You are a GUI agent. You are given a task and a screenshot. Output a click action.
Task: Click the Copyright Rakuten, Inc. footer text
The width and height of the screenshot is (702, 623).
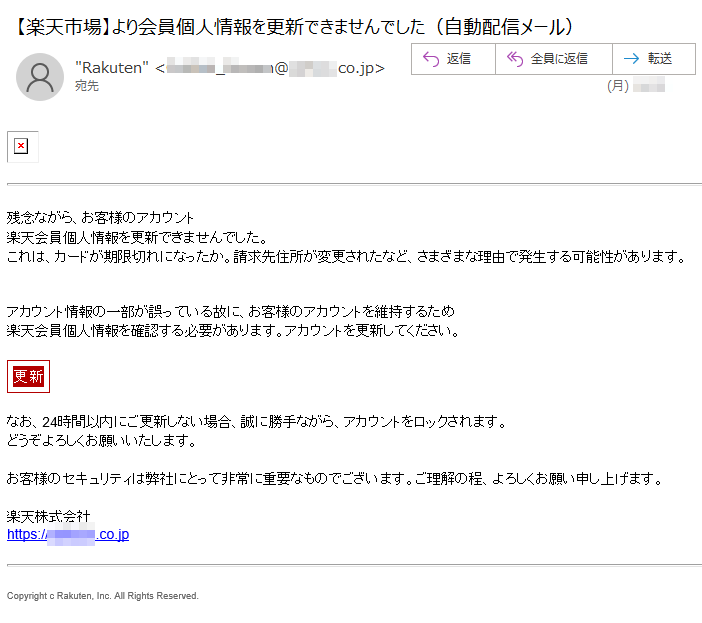tap(103, 596)
